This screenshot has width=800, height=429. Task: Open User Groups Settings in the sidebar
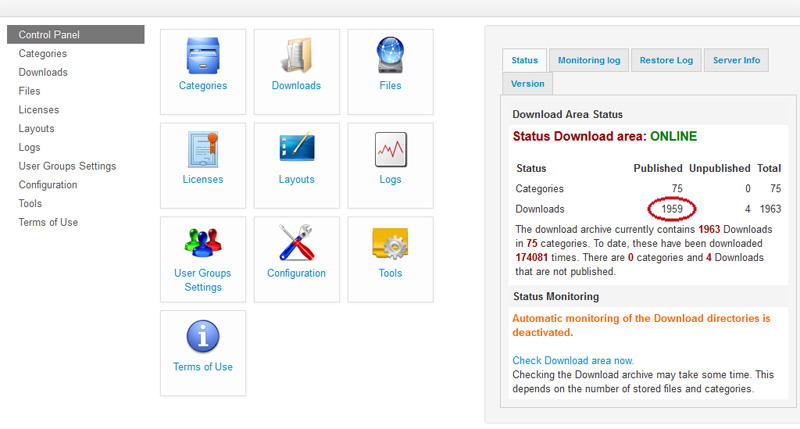click(x=67, y=166)
